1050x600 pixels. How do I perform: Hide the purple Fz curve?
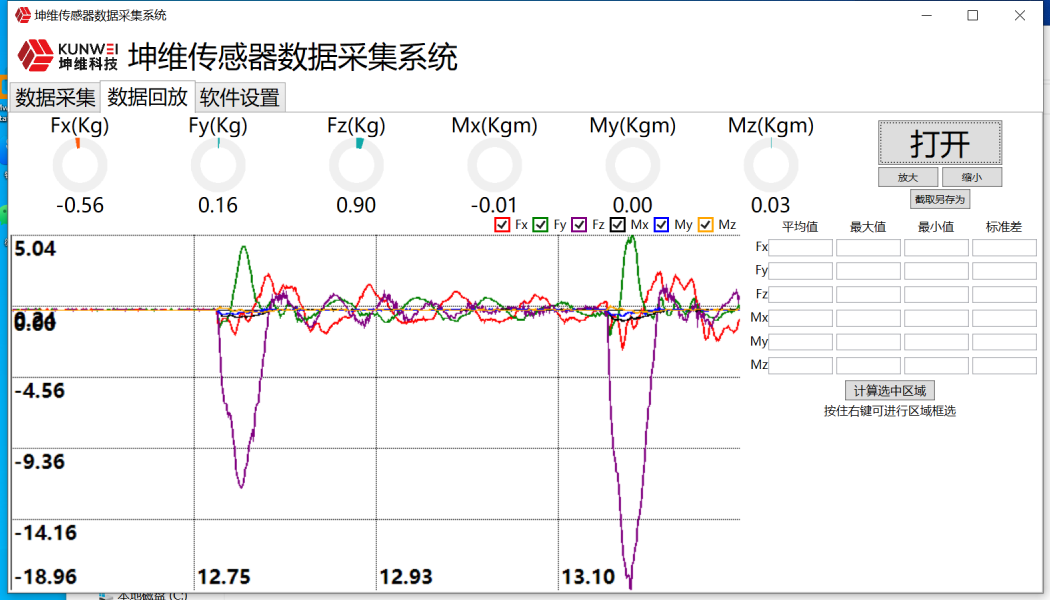(579, 225)
